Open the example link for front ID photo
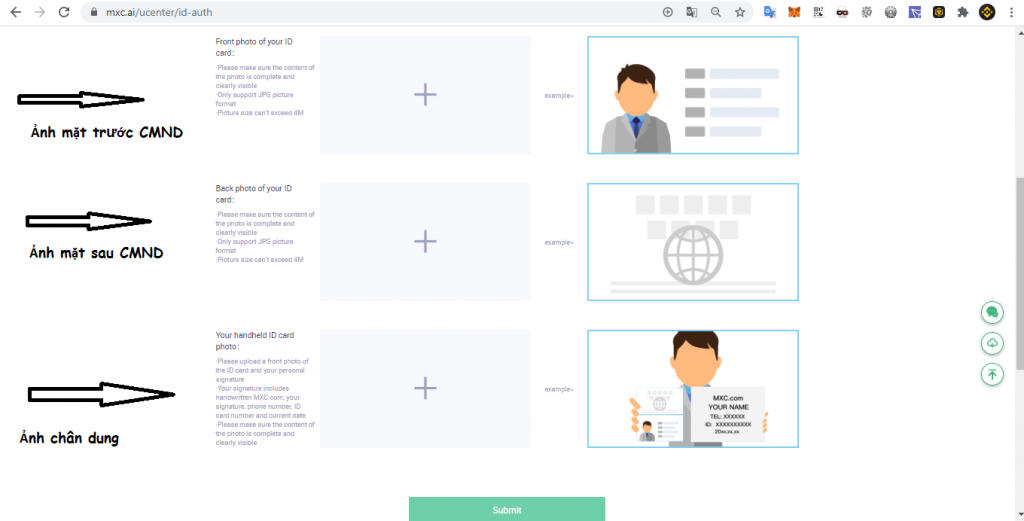This screenshot has height=521, width=1024. click(x=559, y=96)
